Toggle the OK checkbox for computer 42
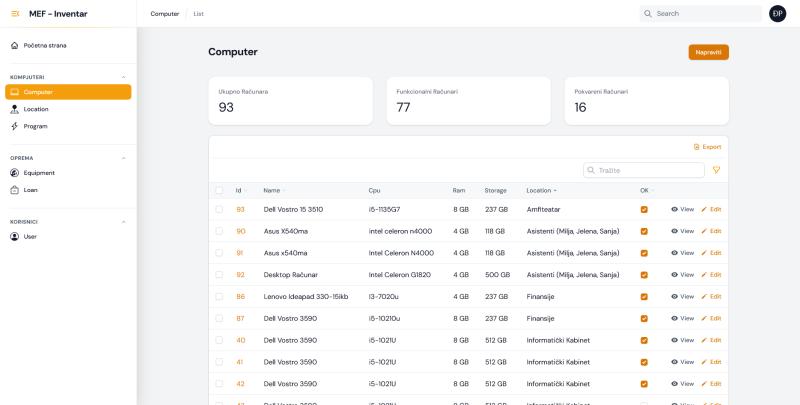This screenshot has width=800, height=405. 644,384
